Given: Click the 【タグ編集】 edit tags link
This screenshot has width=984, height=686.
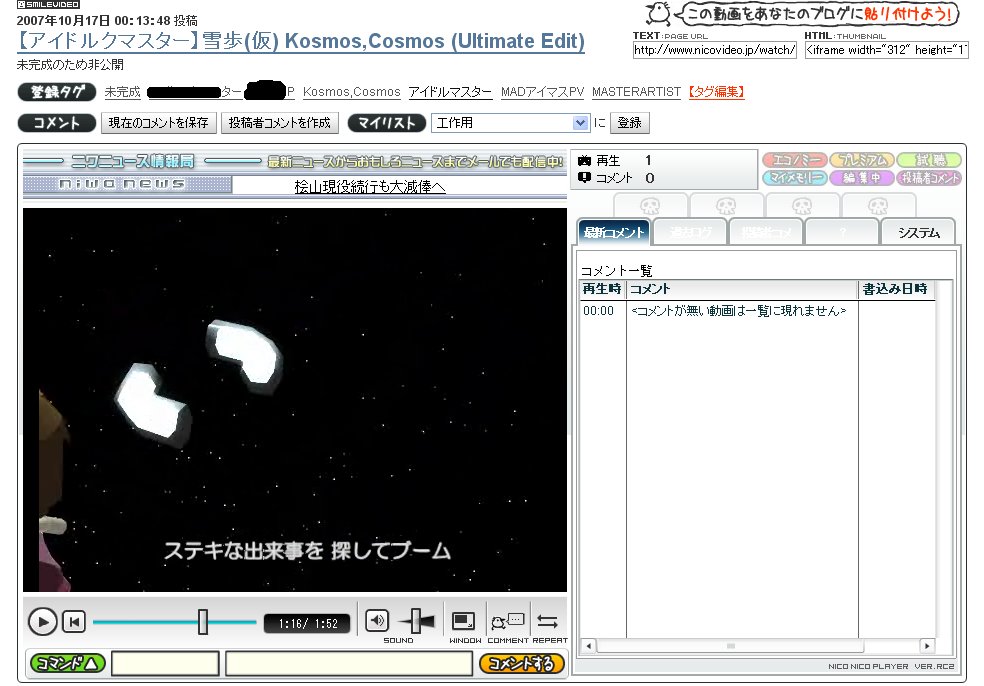Looking at the screenshot, I should [716, 92].
